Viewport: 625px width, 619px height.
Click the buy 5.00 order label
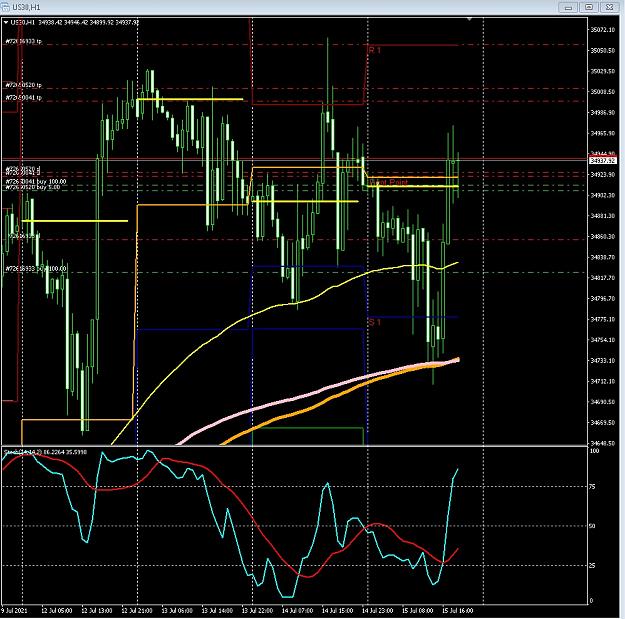coord(33,187)
